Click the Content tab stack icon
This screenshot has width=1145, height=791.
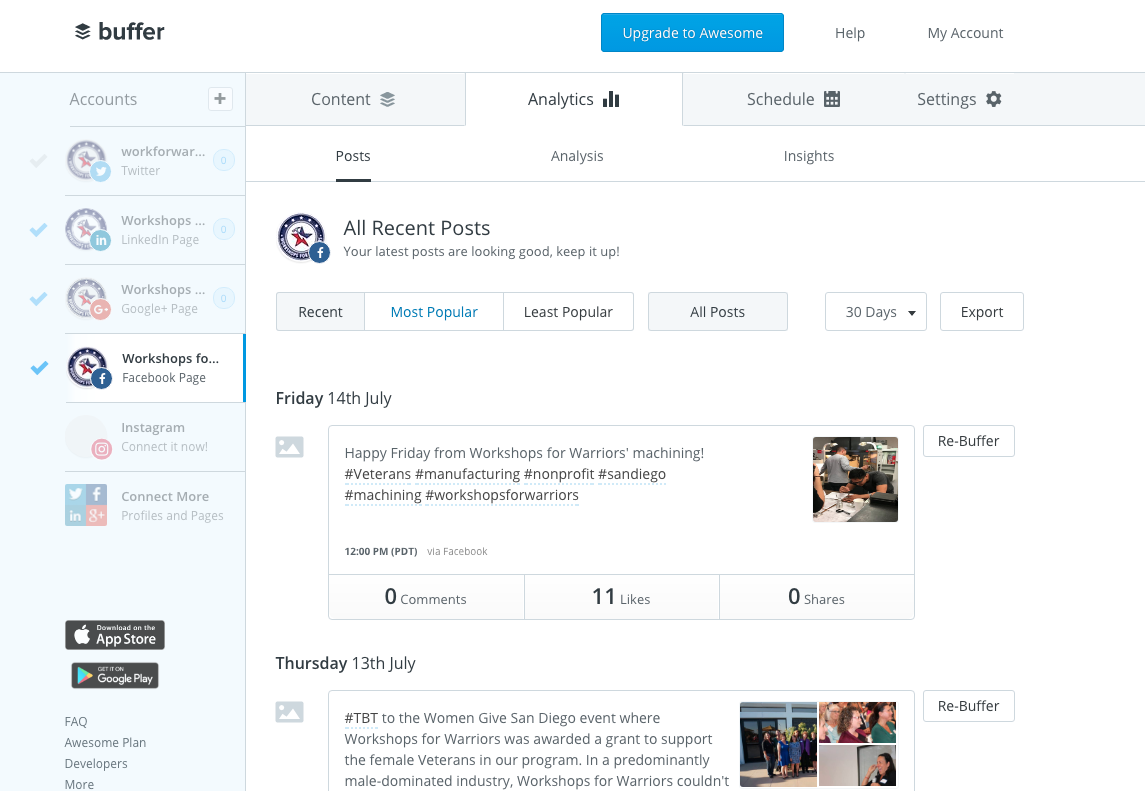point(388,99)
